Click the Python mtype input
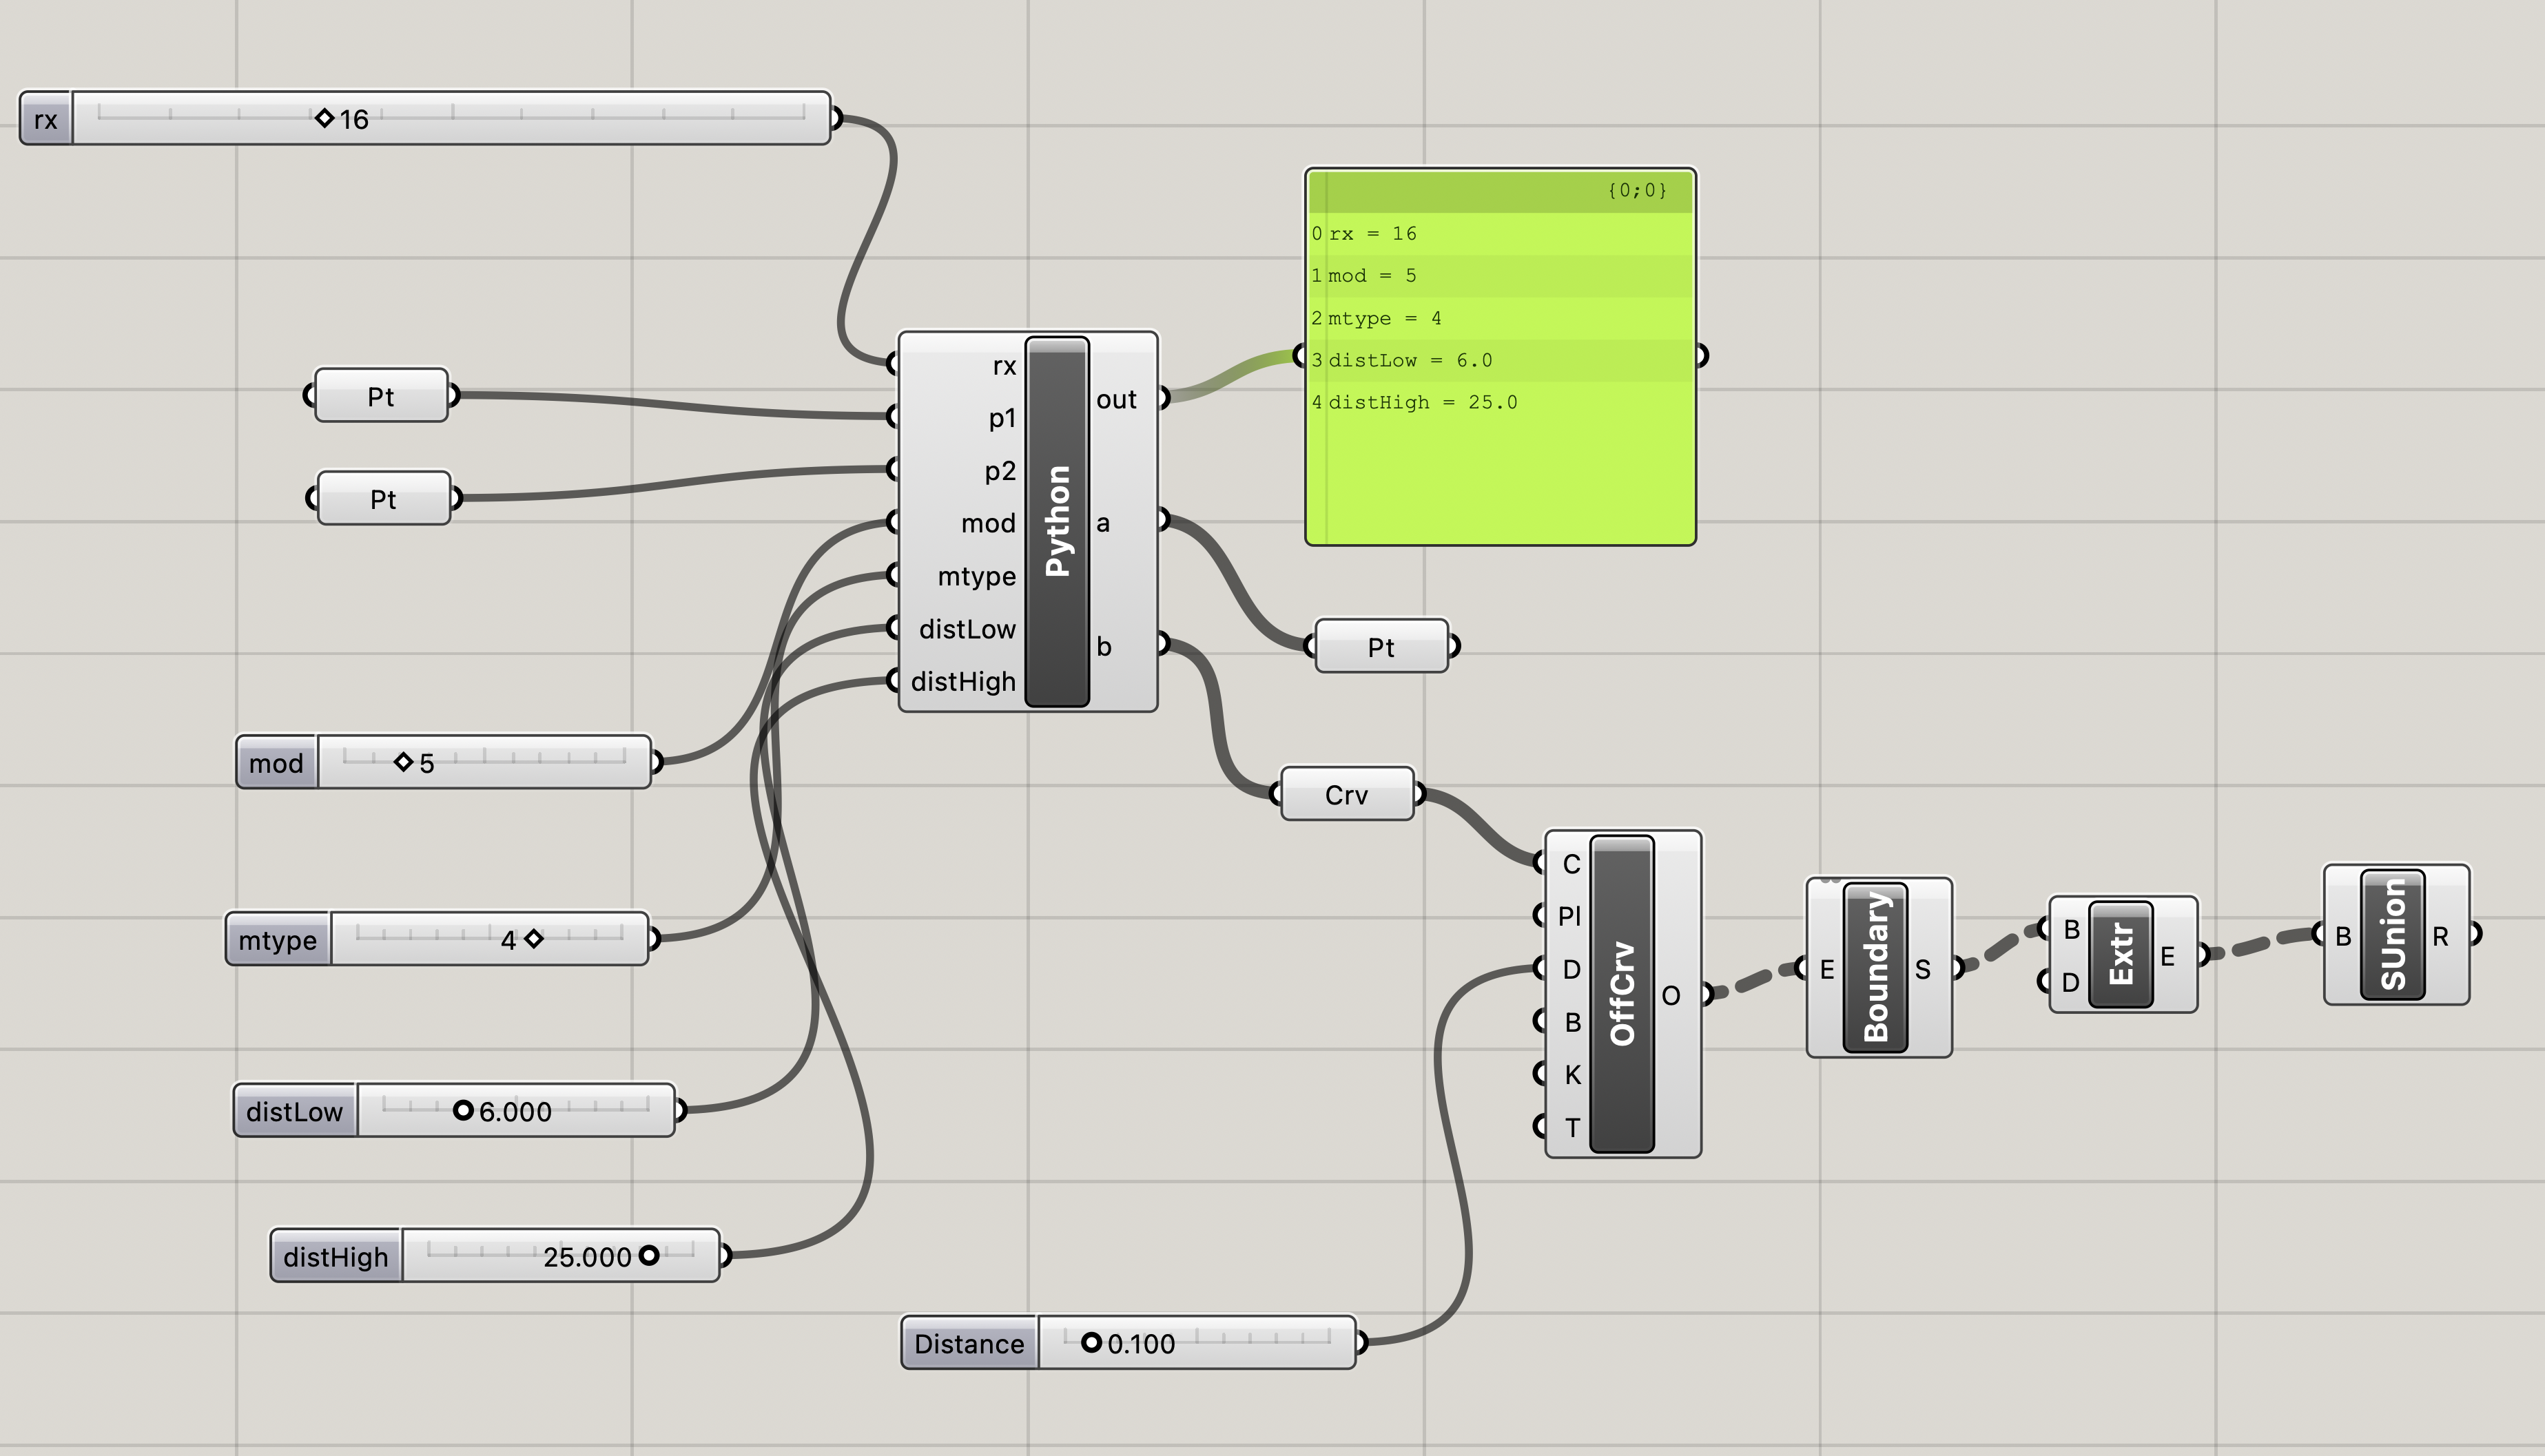The width and height of the screenshot is (2545, 1456). 976,576
